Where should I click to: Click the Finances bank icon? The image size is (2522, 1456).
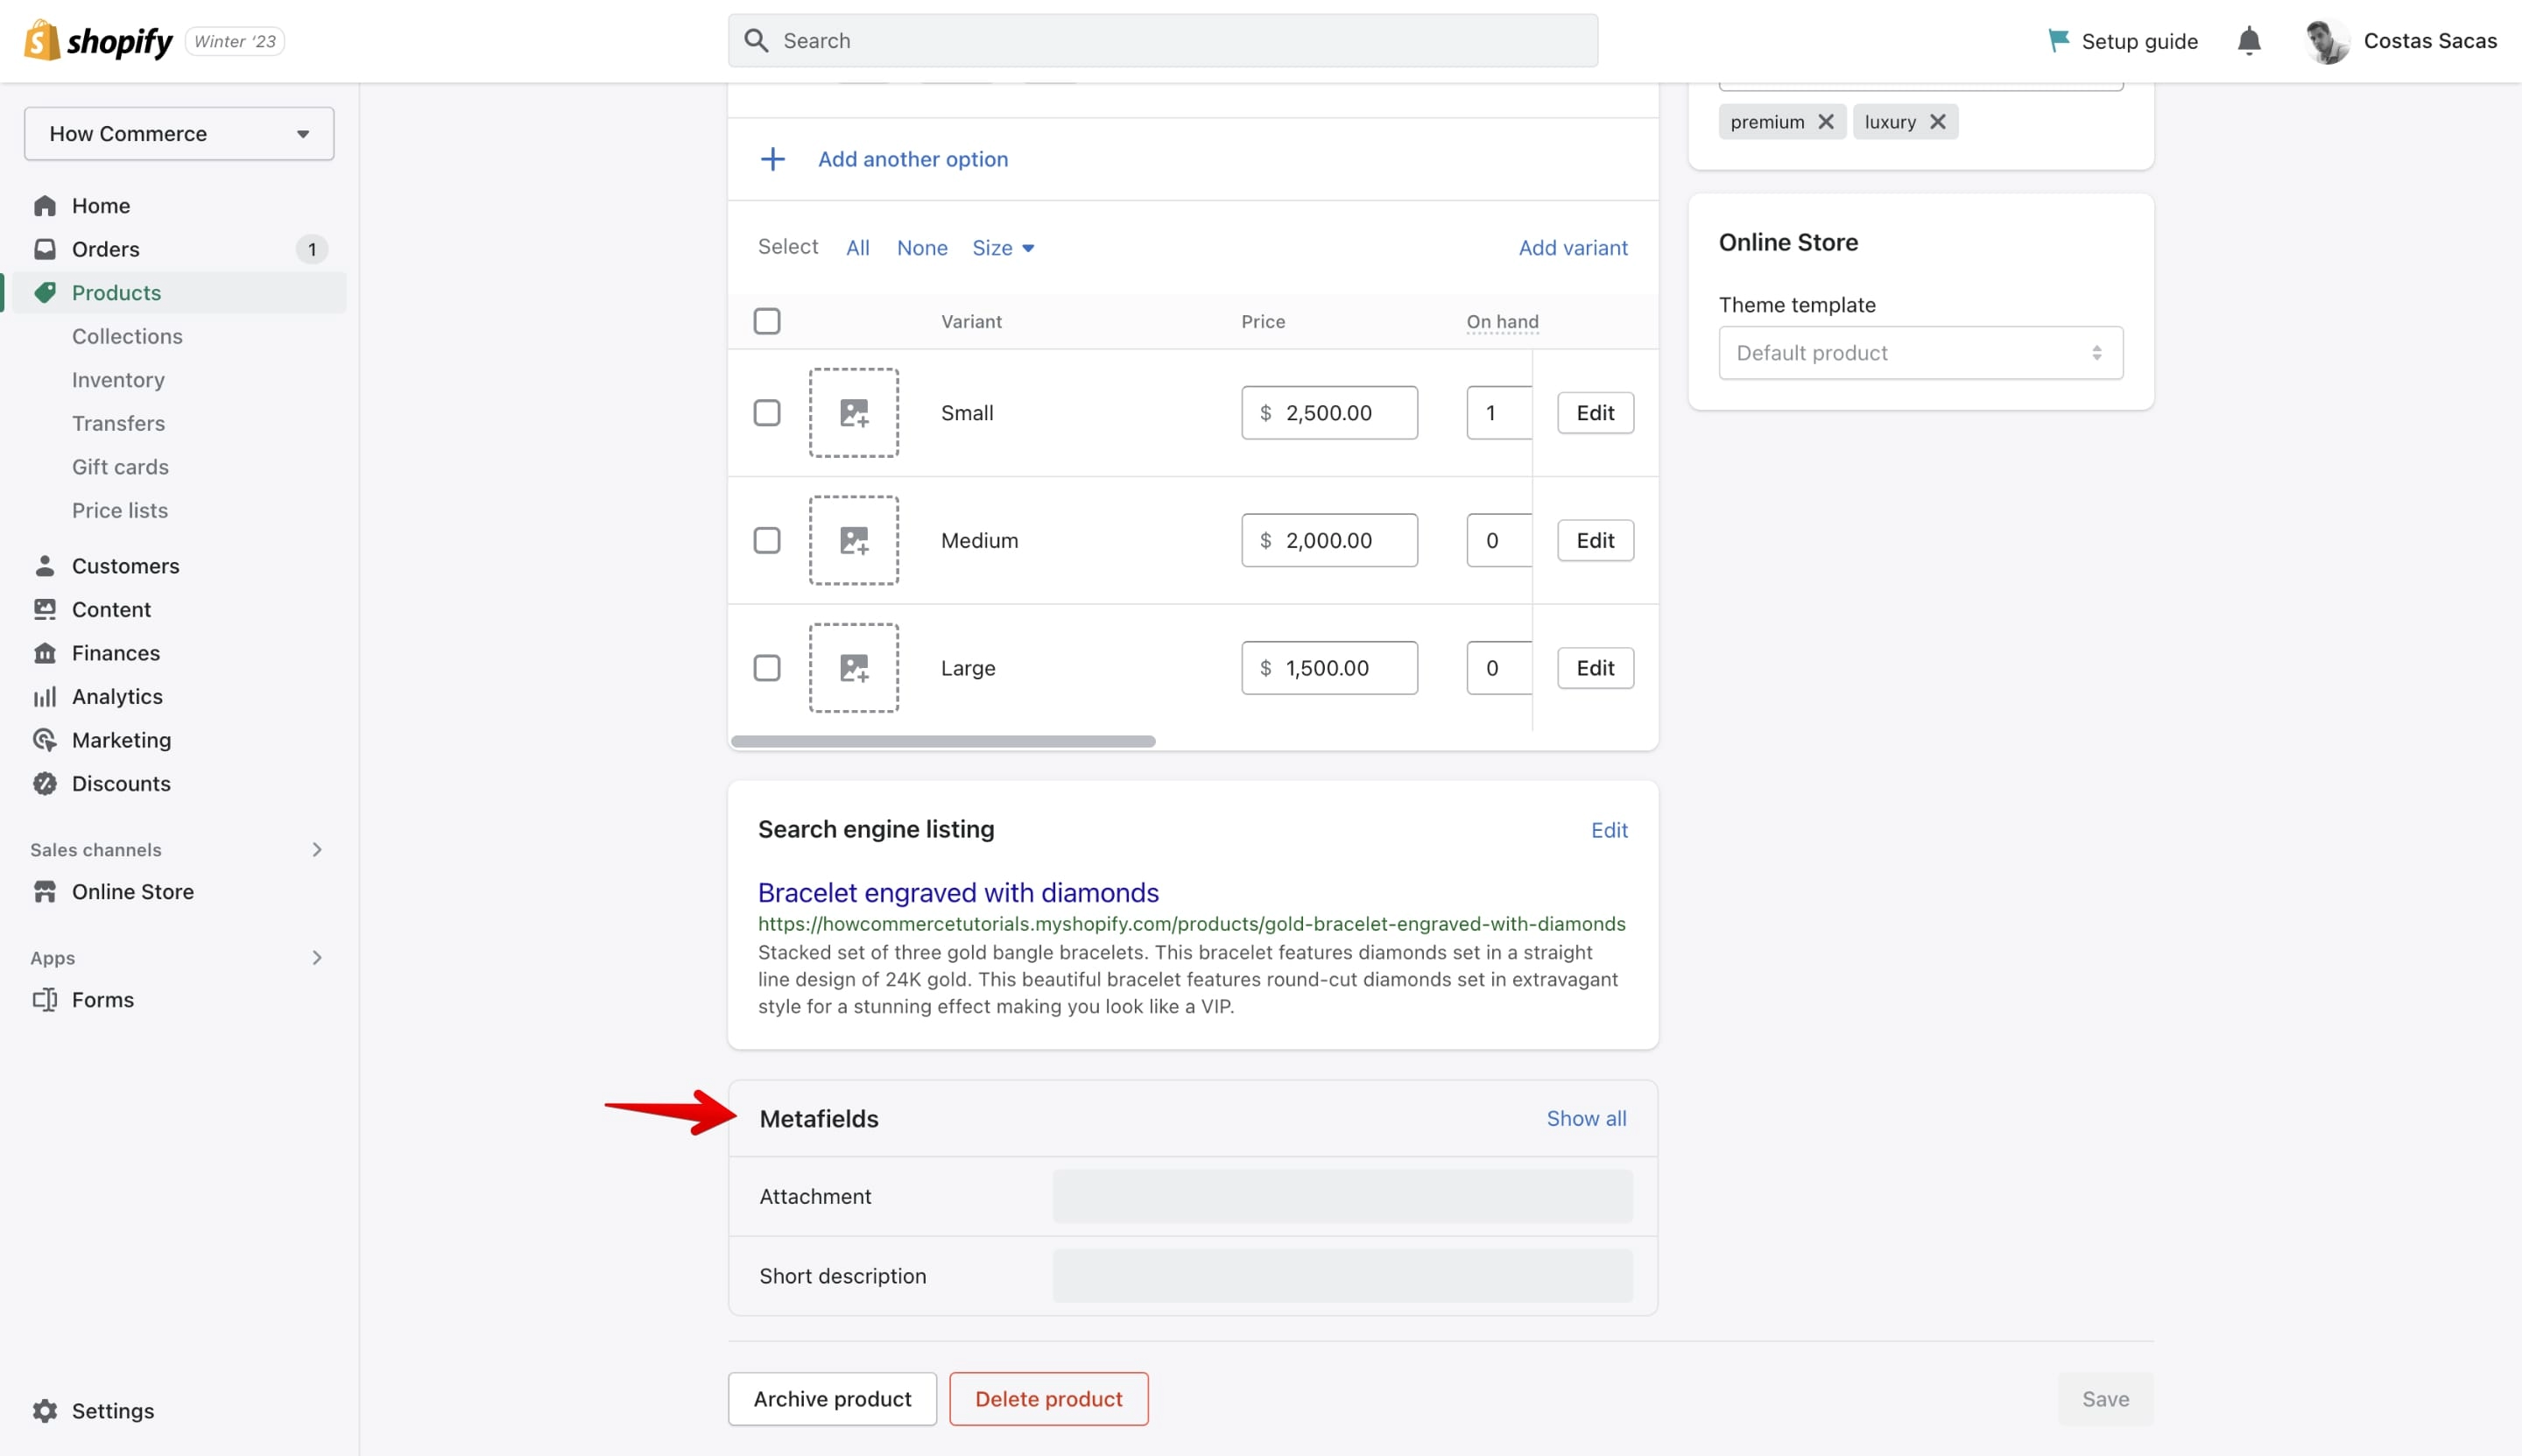point(45,653)
